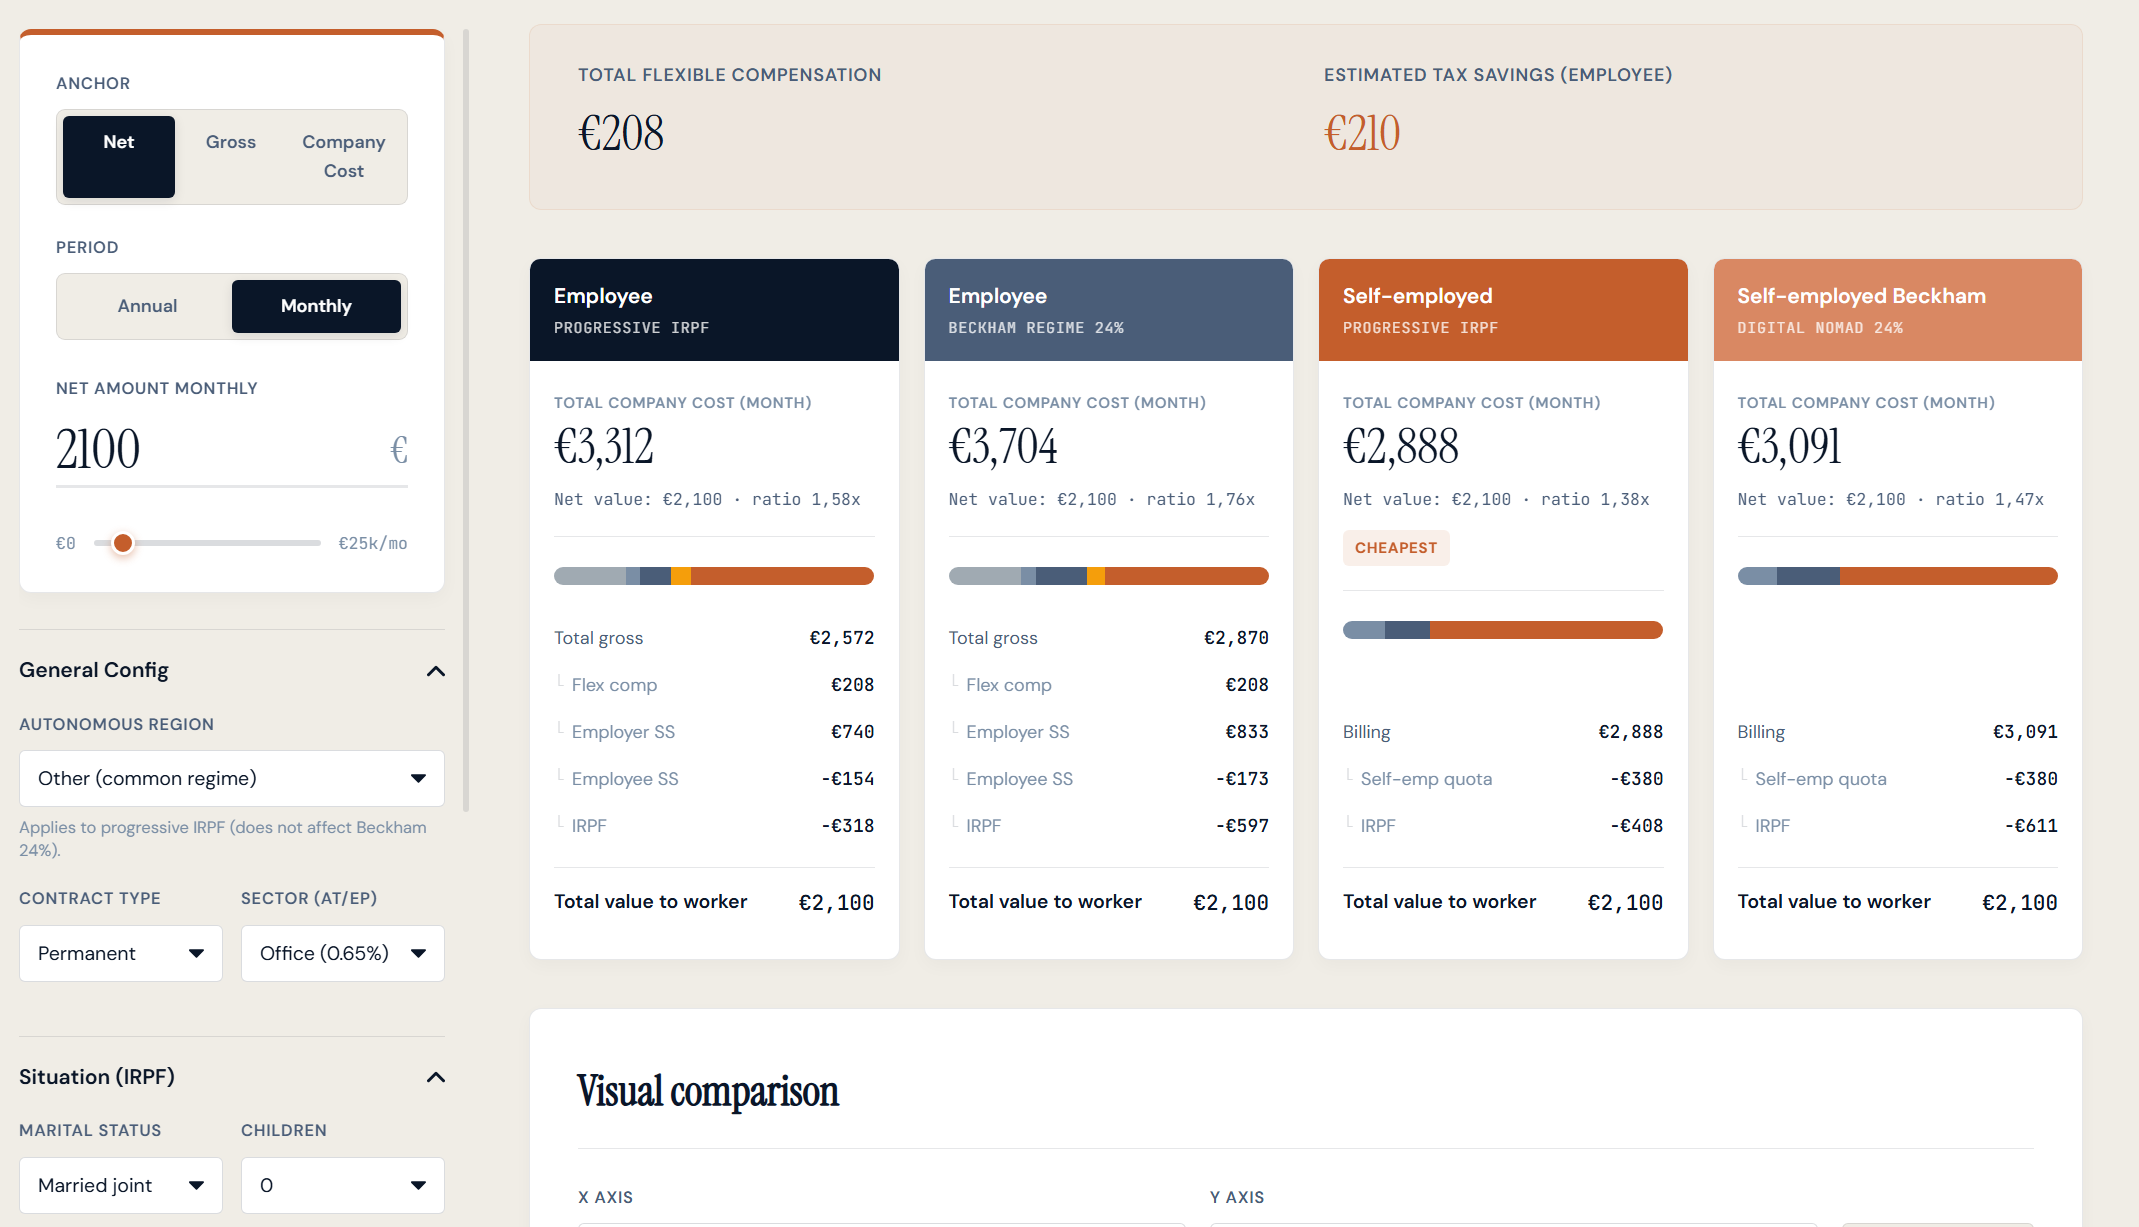Click the X AXIS label
This screenshot has height=1227, width=2139.
point(605,1197)
